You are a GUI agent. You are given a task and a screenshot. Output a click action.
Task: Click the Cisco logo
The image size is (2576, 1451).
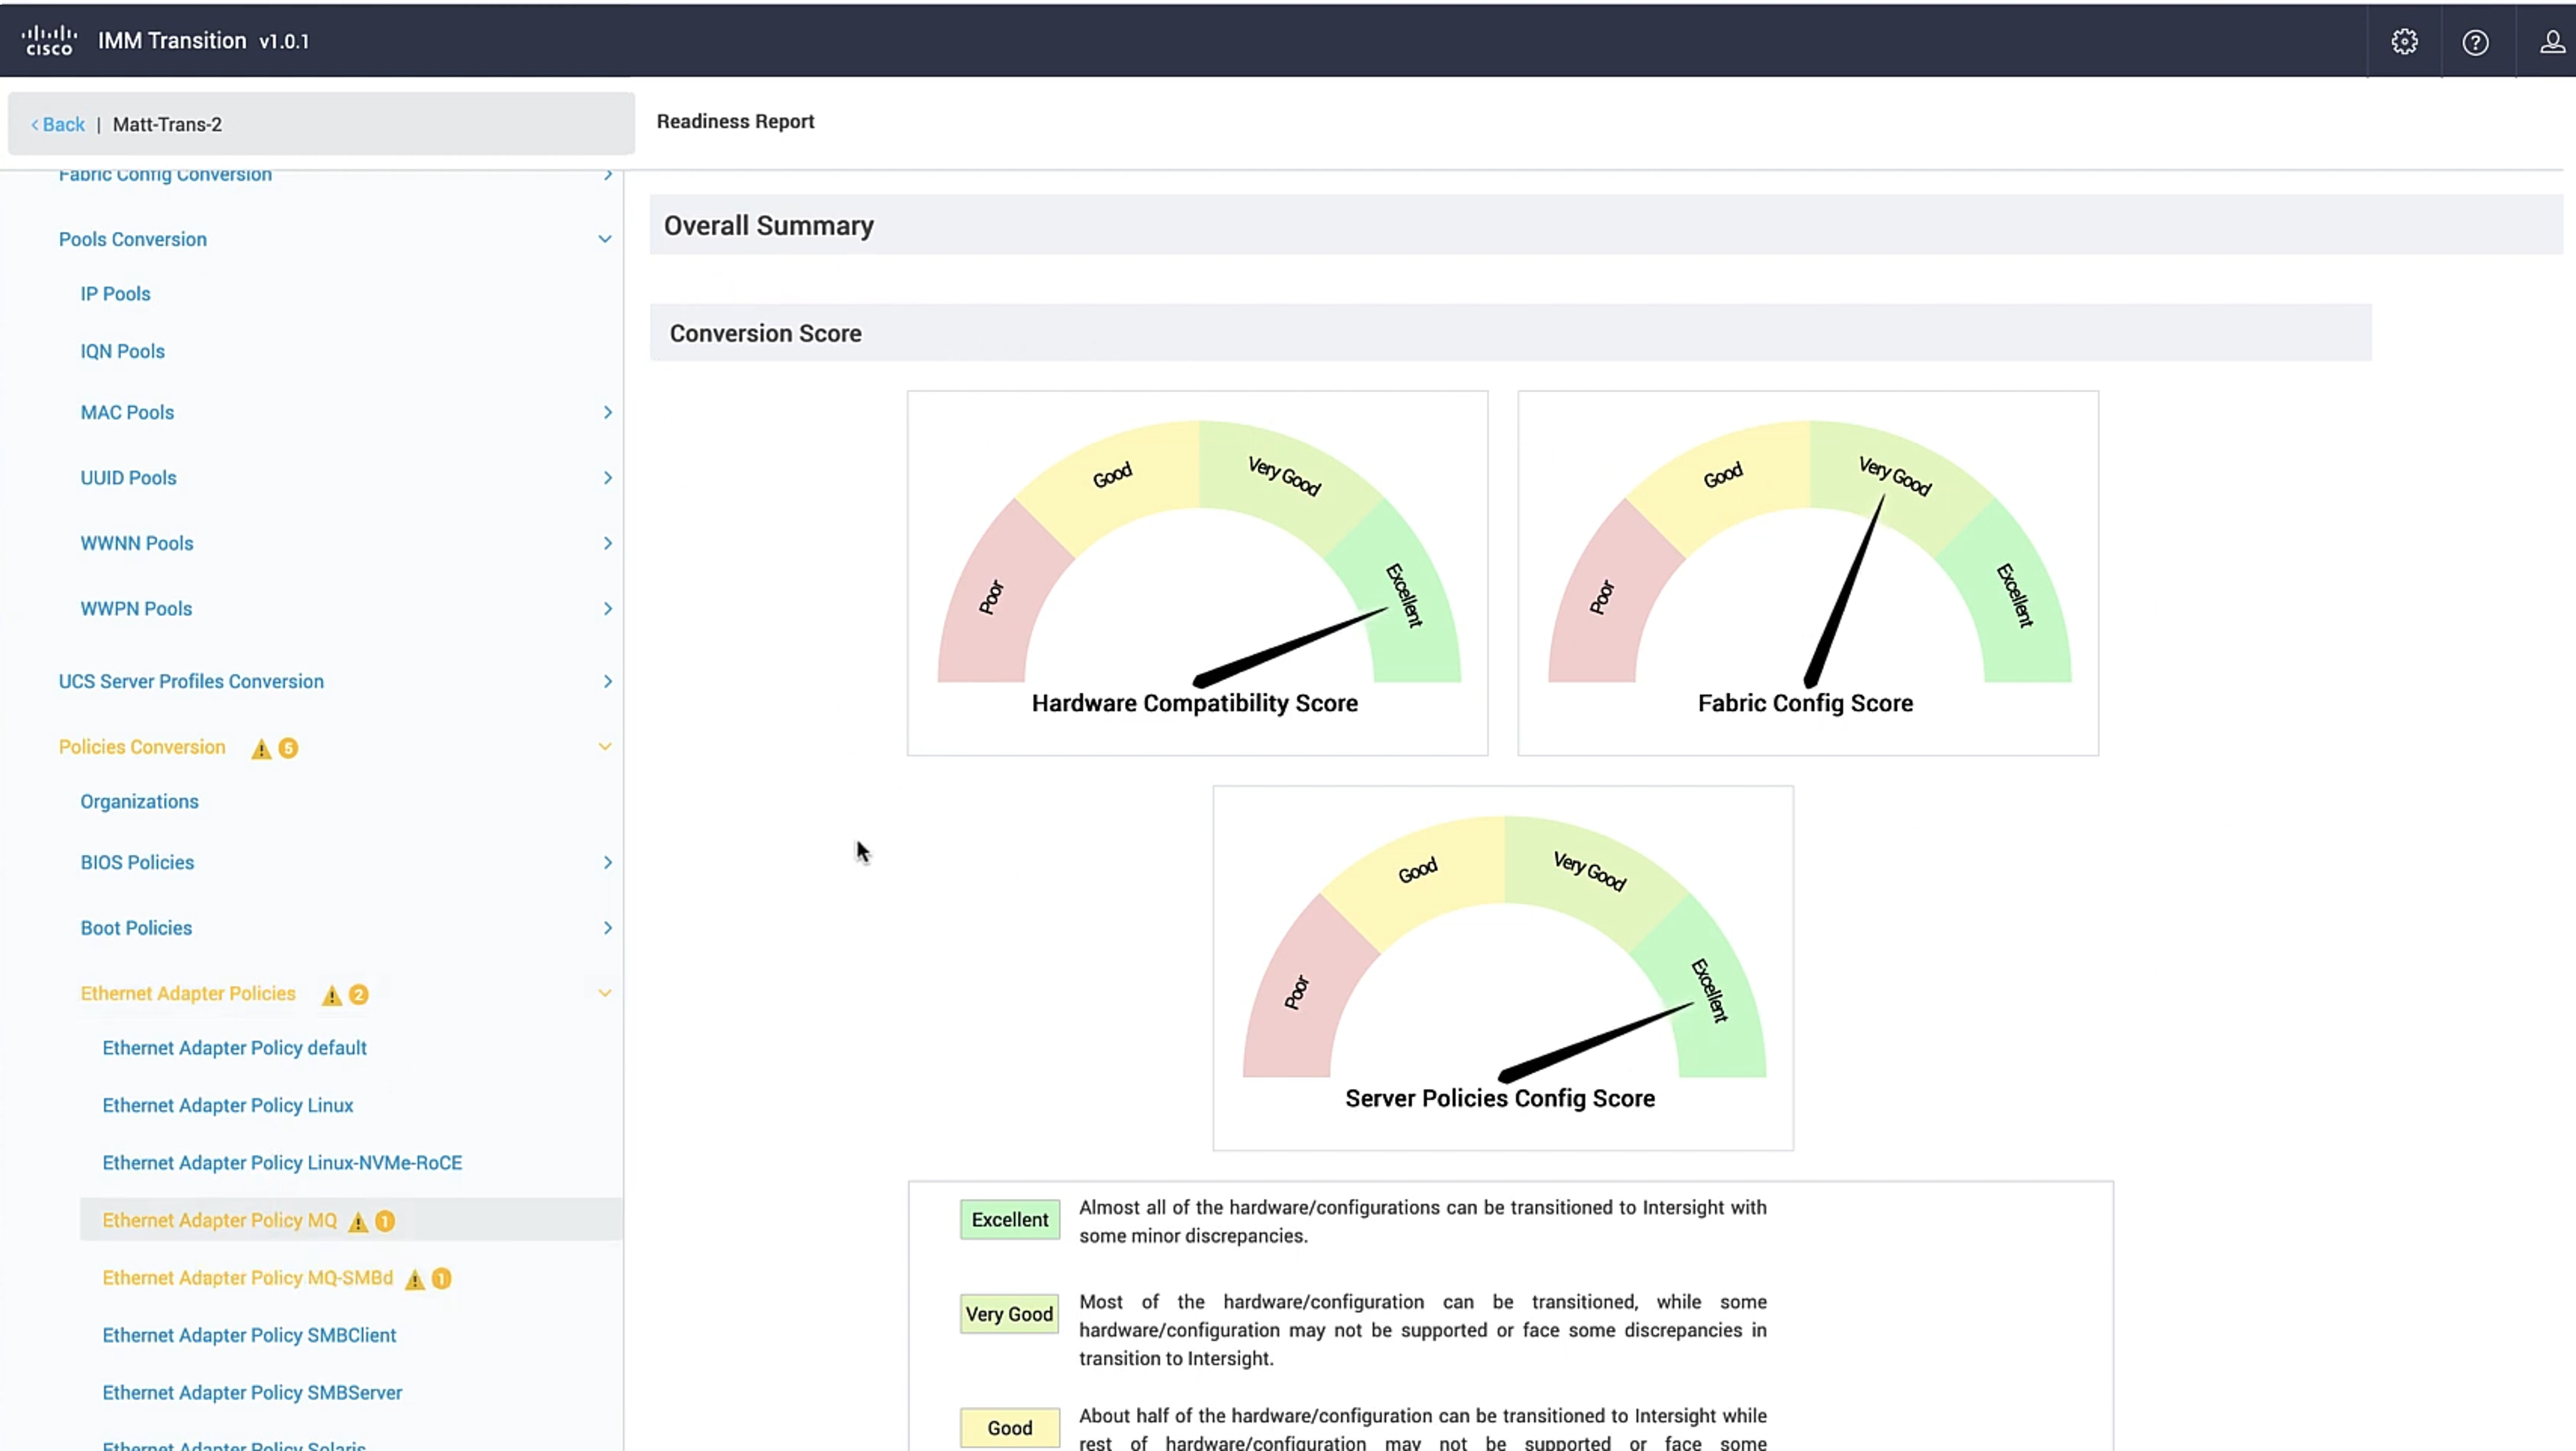(49, 41)
